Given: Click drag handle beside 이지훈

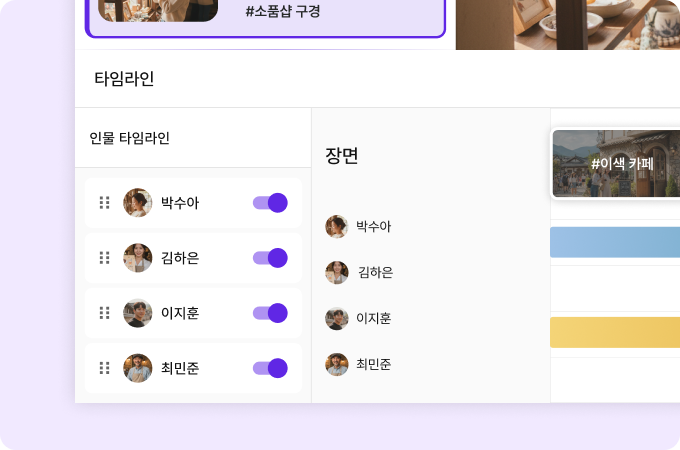Looking at the screenshot, I should [x=104, y=313].
